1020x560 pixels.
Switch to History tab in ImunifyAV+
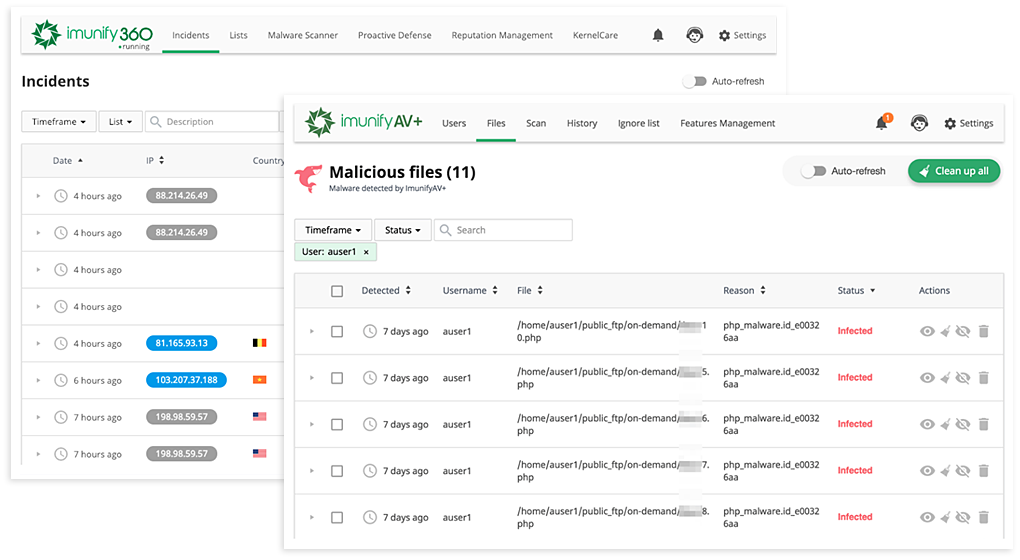point(582,123)
